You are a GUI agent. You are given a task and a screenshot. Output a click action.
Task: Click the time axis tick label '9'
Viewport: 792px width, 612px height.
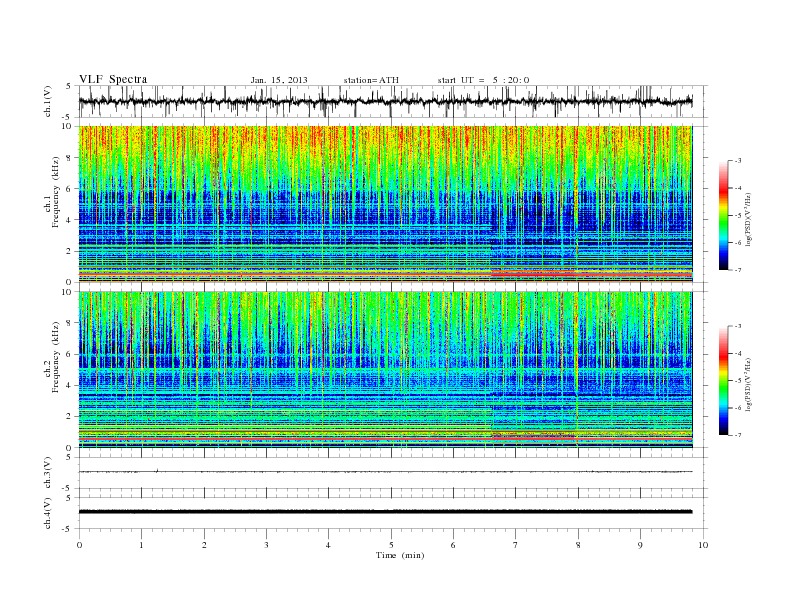[640, 545]
